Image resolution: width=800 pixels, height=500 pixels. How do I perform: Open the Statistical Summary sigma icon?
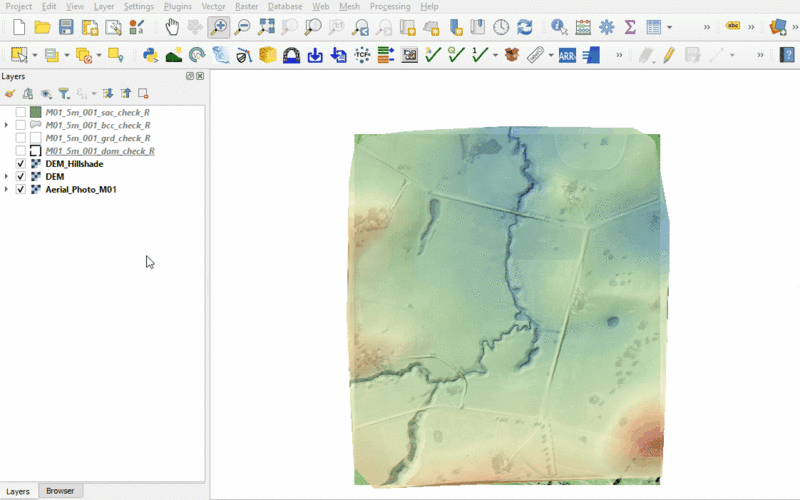[x=630, y=27]
